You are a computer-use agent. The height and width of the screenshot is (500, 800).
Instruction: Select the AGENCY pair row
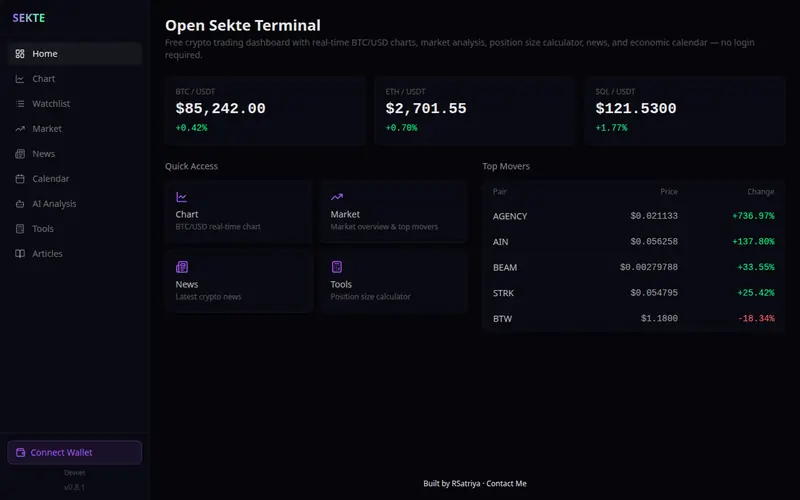(633, 216)
